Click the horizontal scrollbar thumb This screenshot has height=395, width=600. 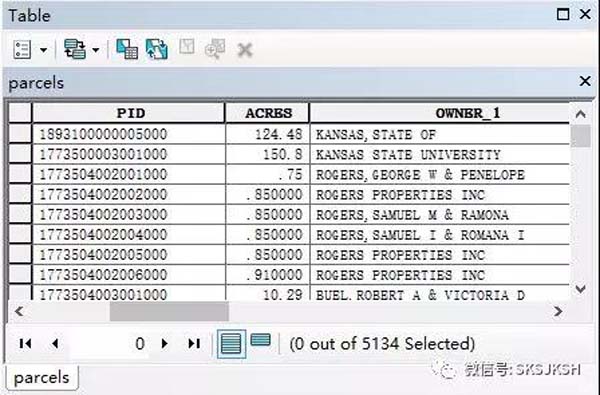coord(169,311)
